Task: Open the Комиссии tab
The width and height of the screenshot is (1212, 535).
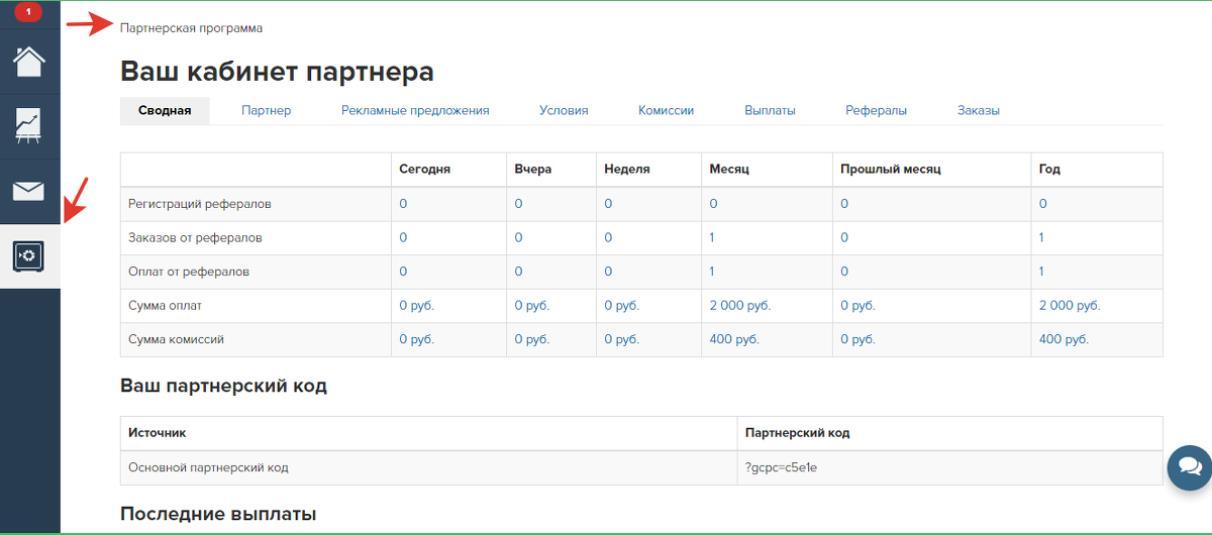Action: [666, 111]
